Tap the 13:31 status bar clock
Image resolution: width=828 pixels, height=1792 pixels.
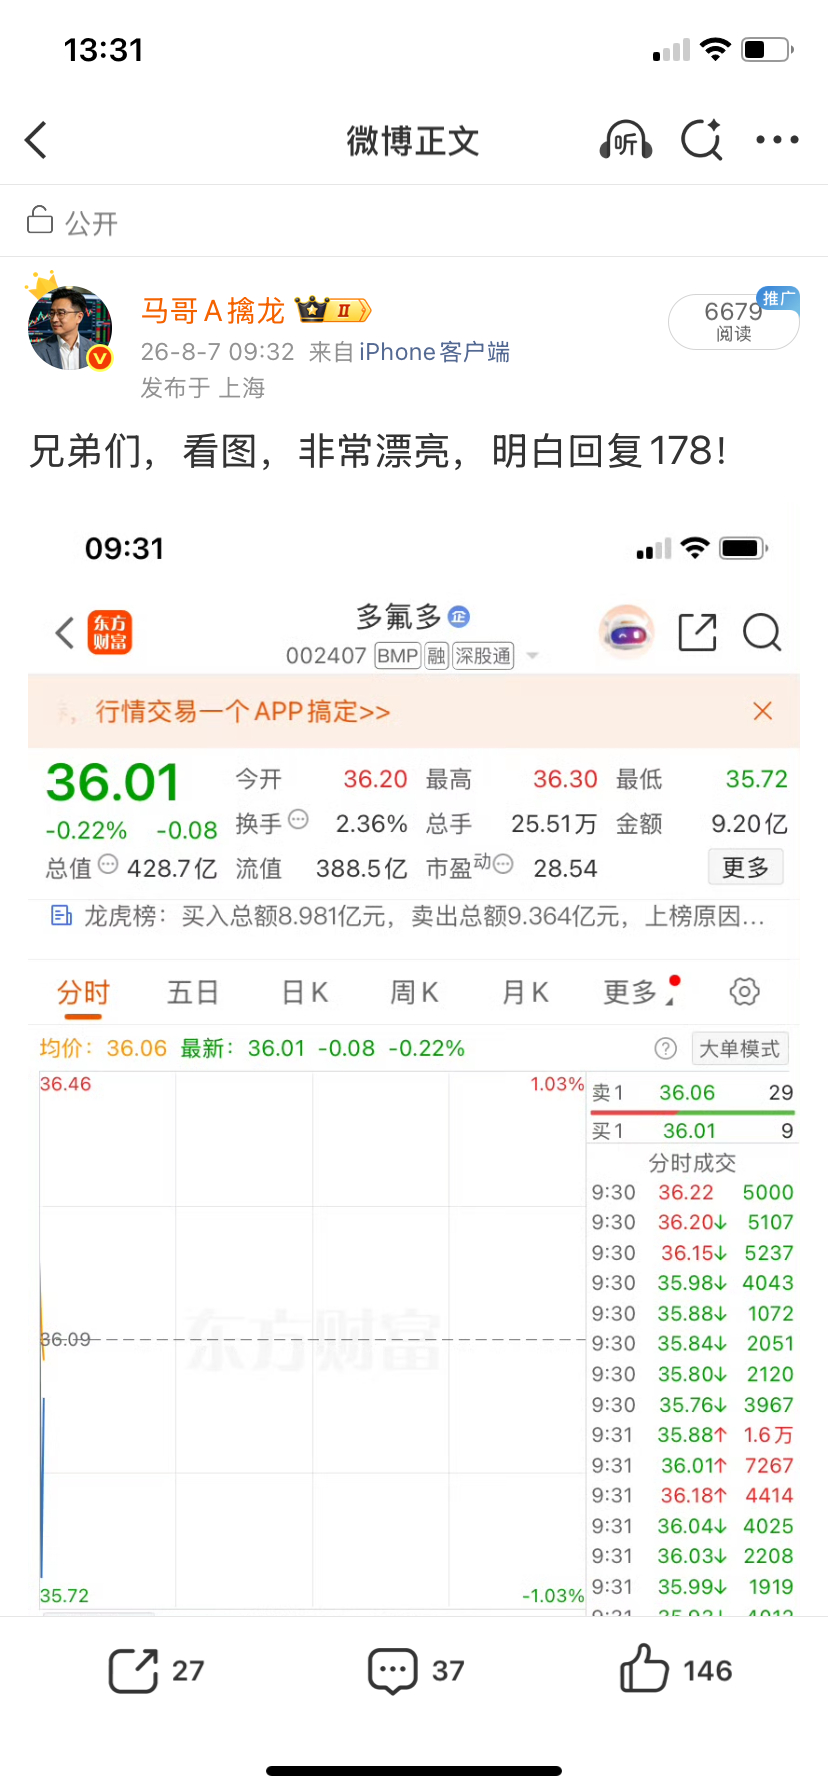[104, 50]
